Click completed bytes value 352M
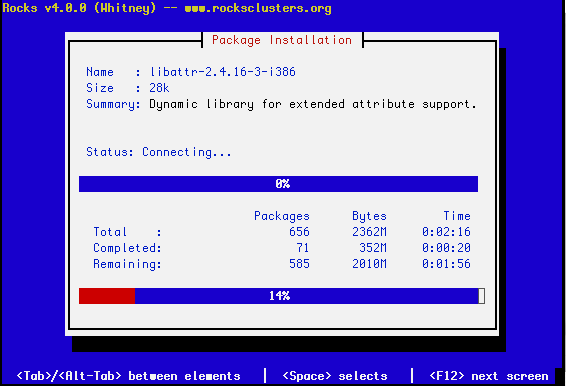Viewport: 566px width, 386px height. tap(373, 248)
